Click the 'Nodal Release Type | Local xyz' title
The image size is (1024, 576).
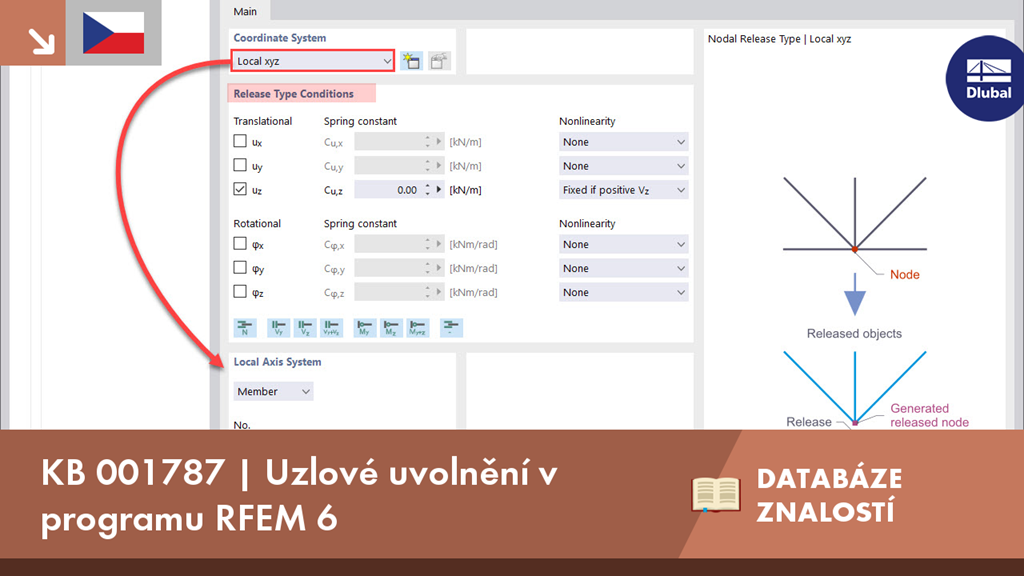point(779,39)
